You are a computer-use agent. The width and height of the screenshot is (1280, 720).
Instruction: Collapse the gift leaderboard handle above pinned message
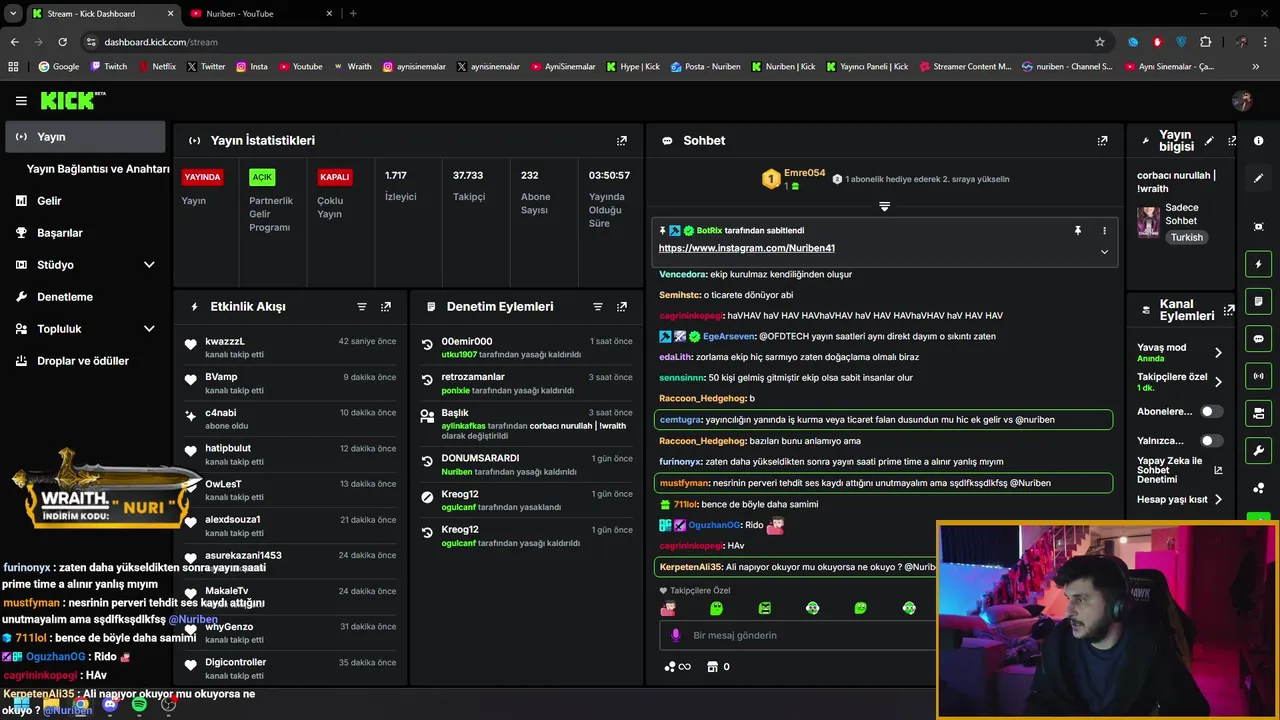884,206
